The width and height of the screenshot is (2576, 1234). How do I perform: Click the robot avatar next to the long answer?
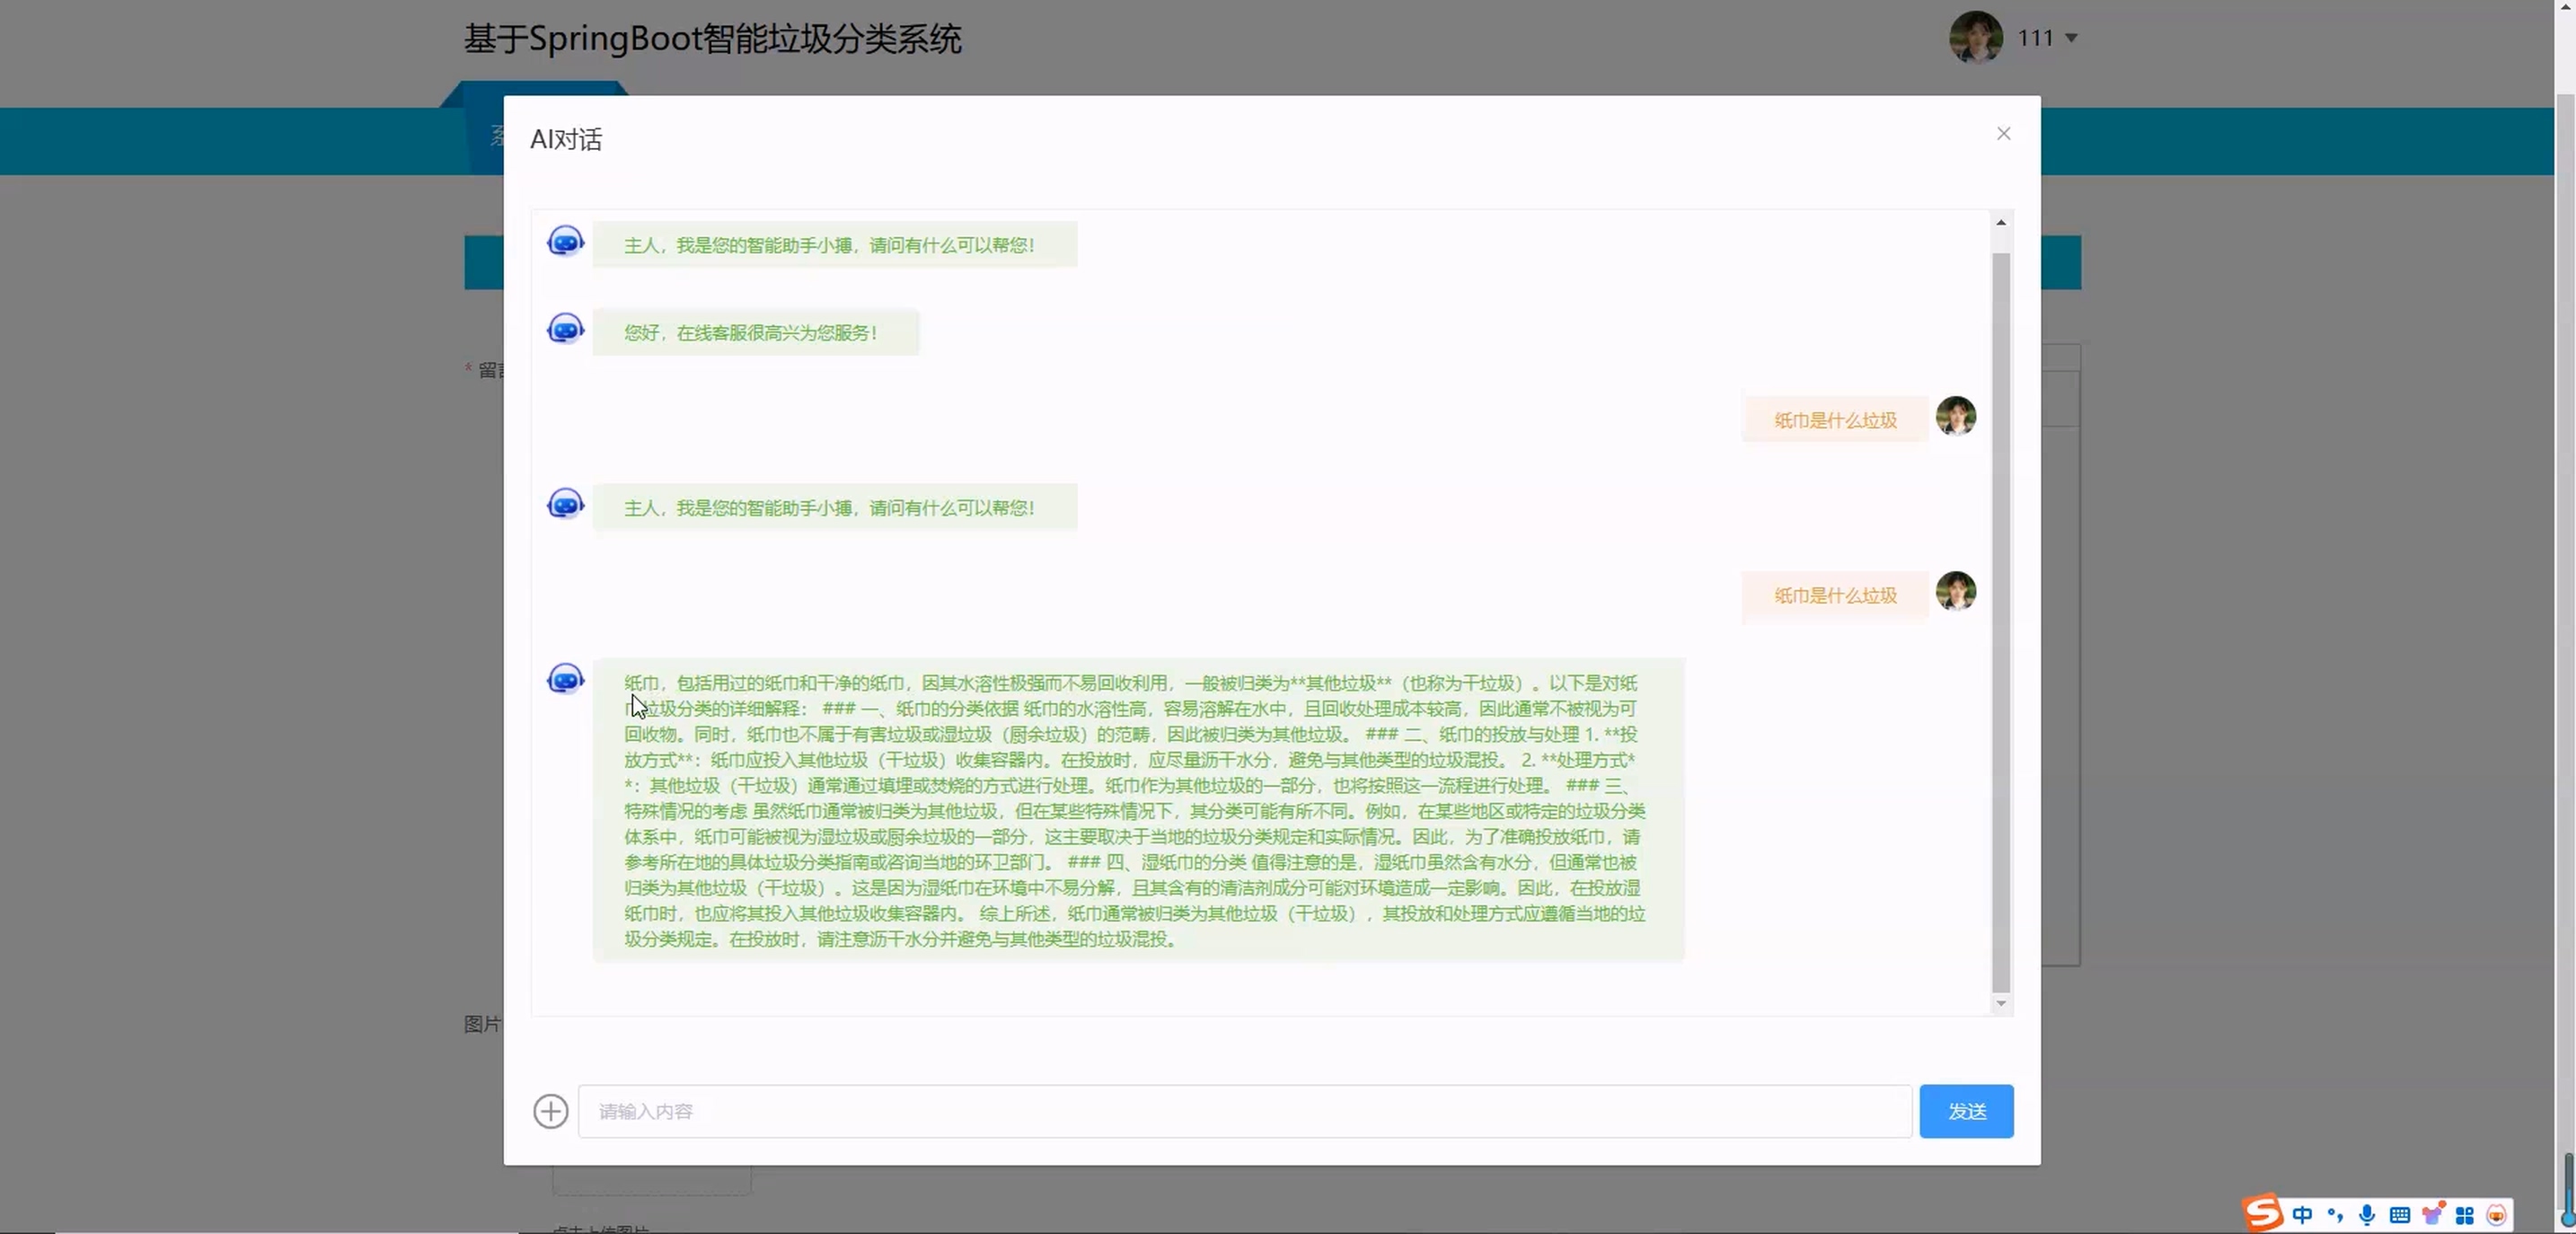coord(565,679)
